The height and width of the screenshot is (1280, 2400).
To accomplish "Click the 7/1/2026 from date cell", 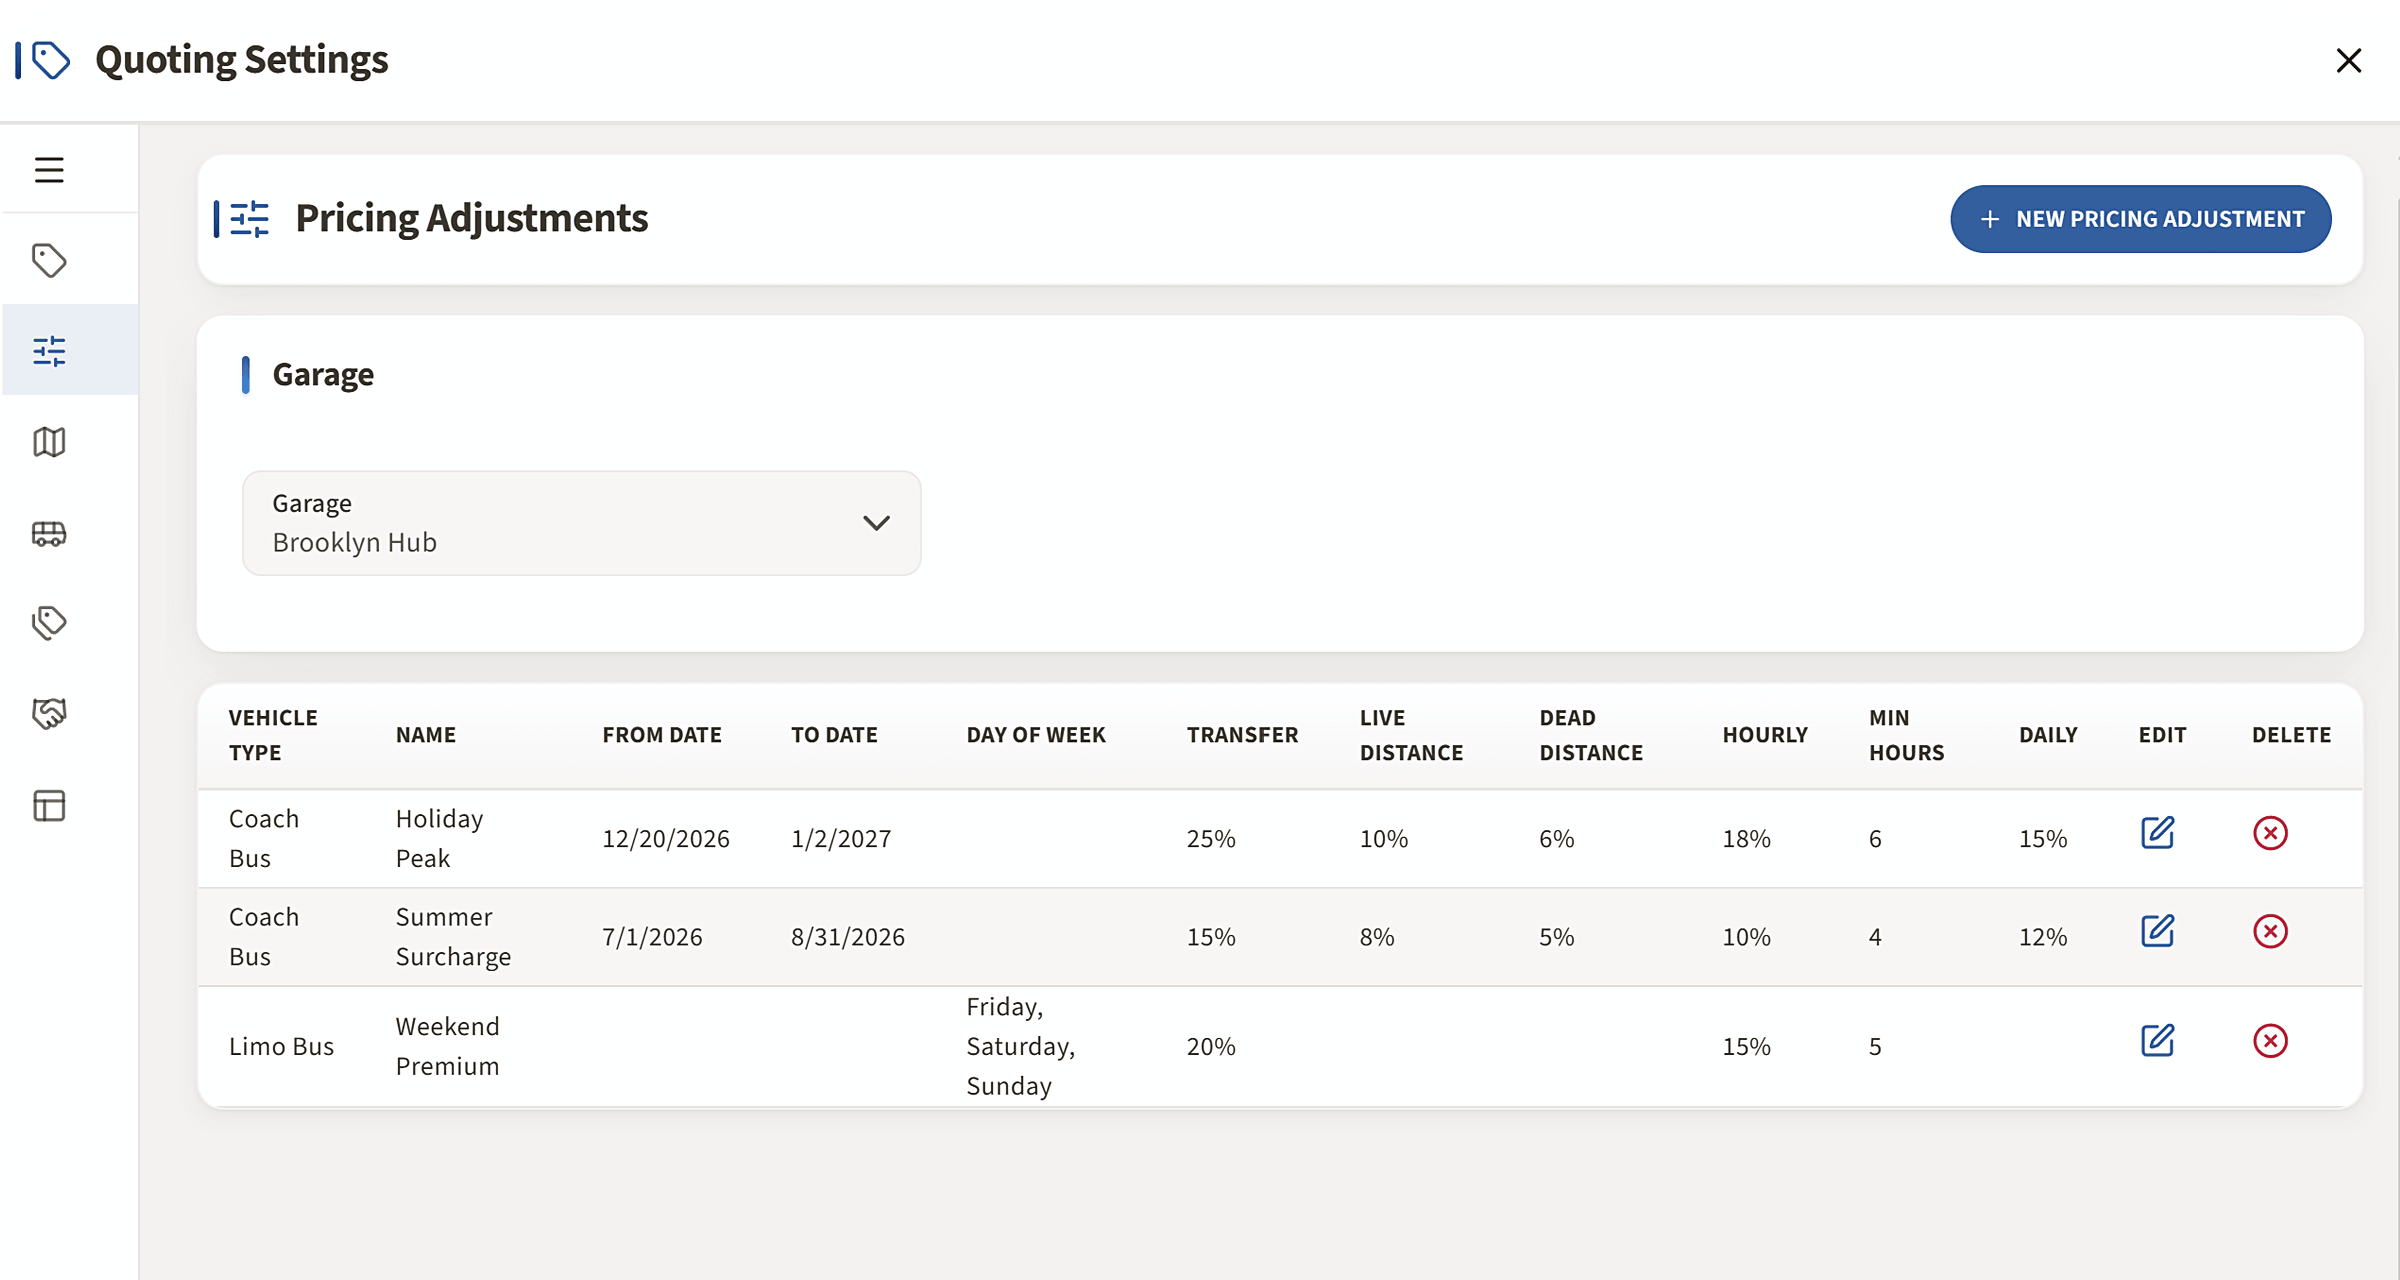I will pos(652,936).
